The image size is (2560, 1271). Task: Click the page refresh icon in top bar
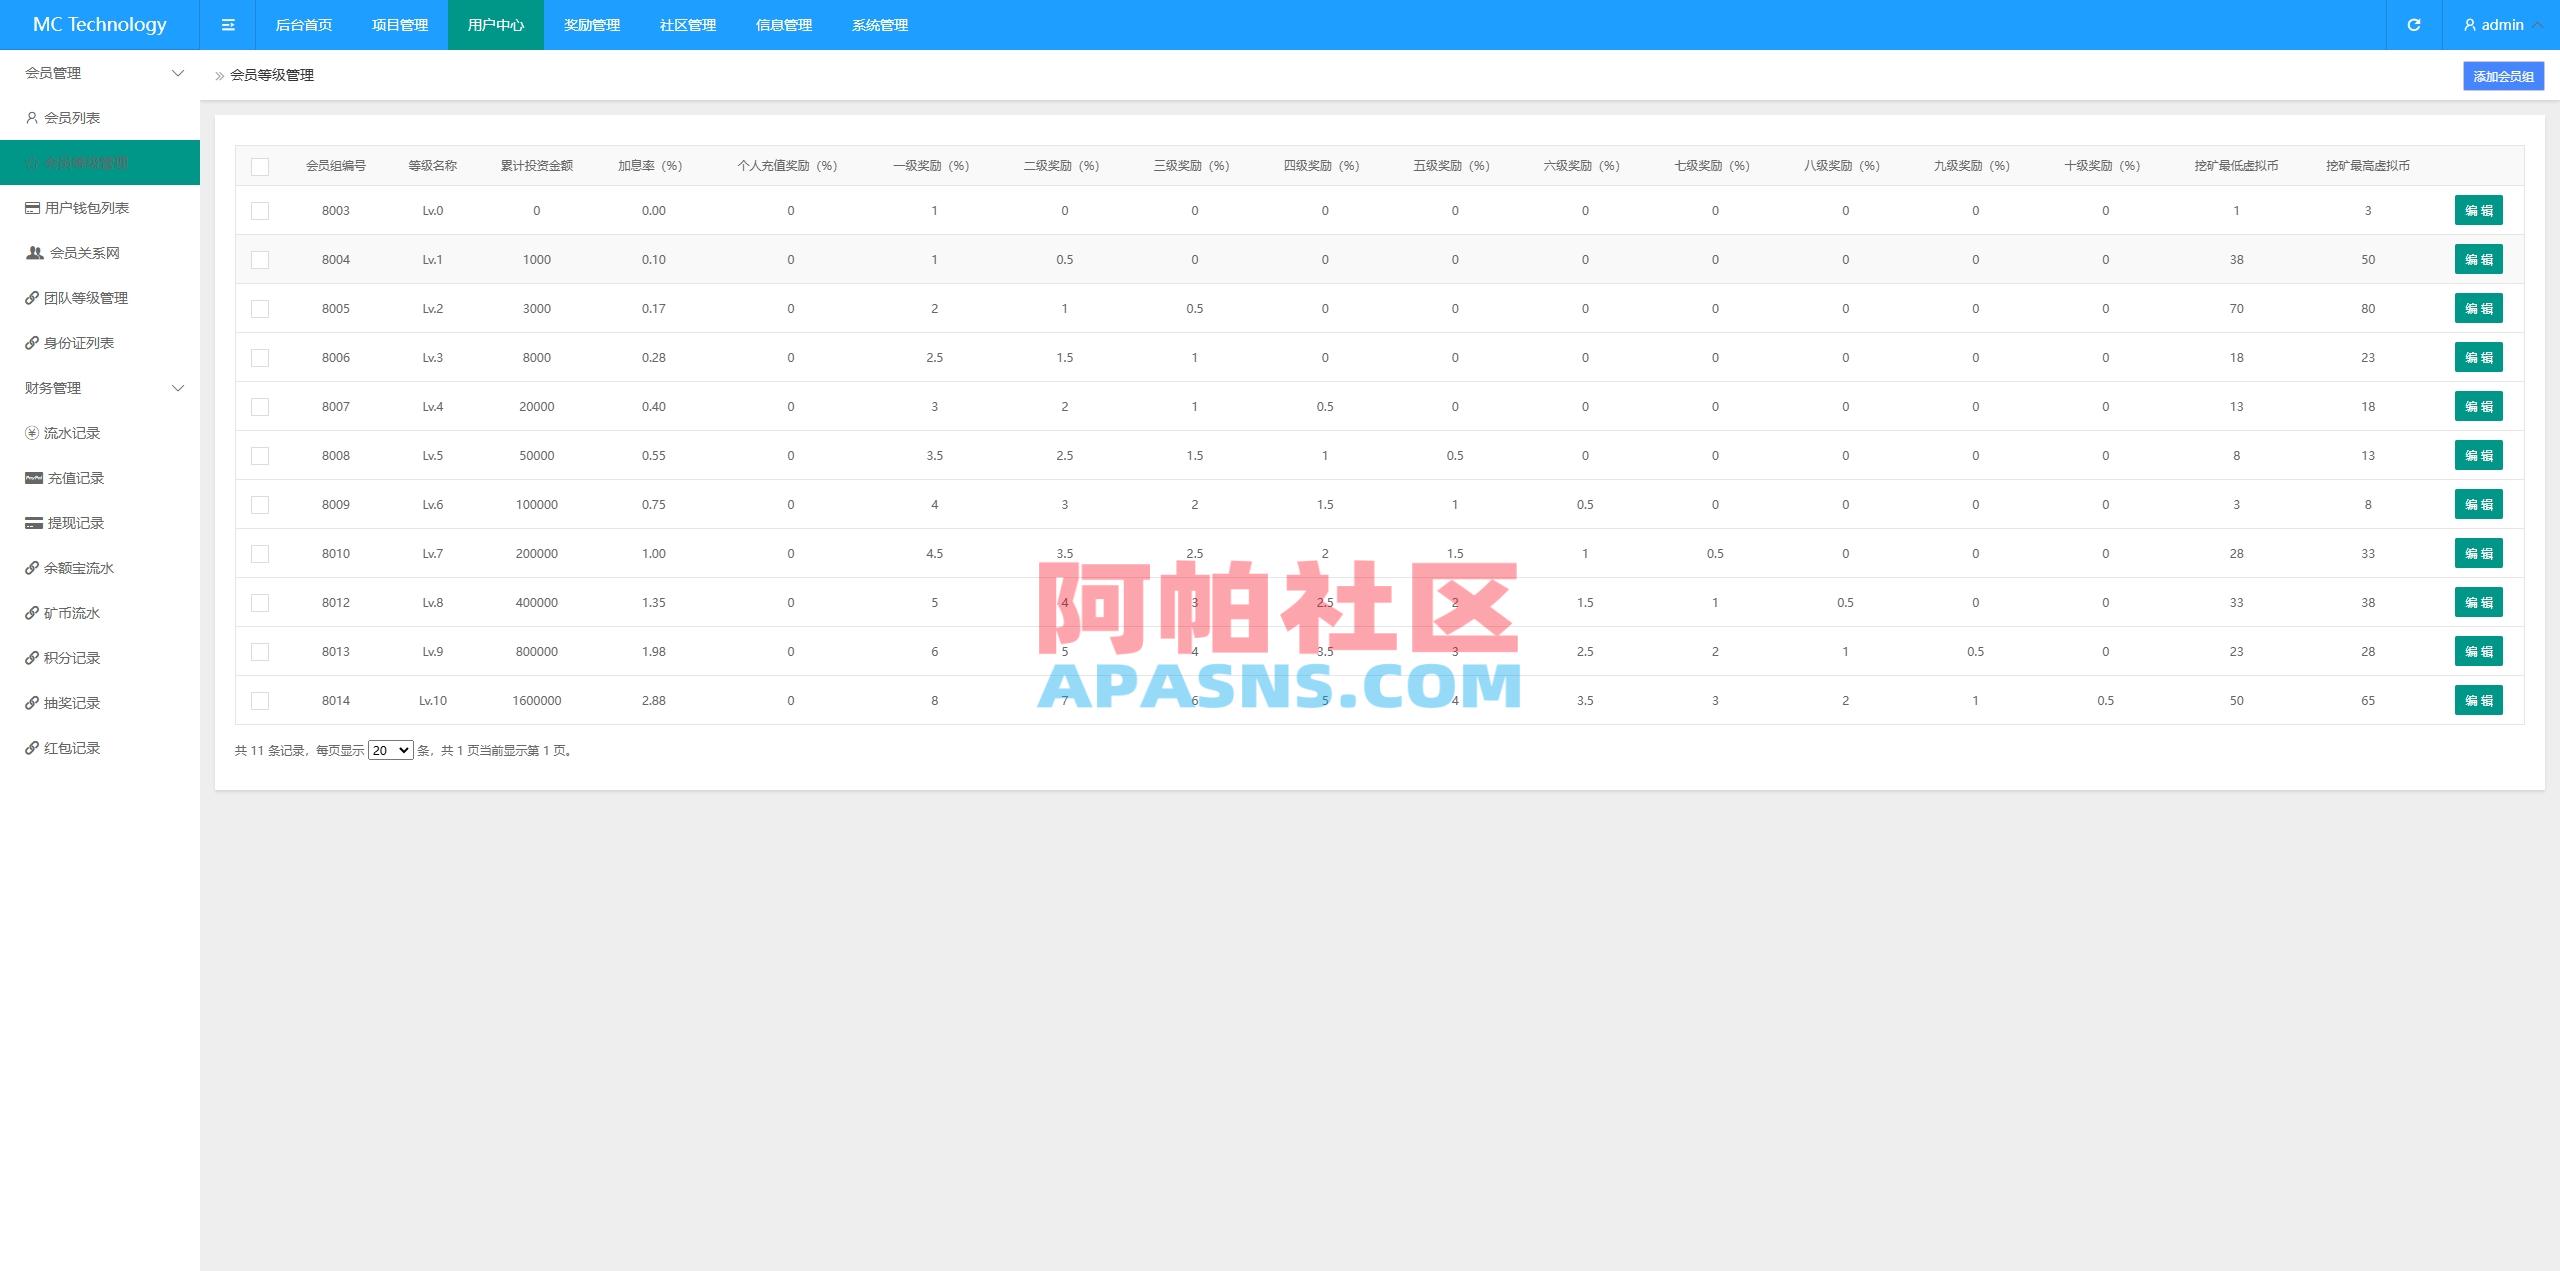pos(2412,24)
